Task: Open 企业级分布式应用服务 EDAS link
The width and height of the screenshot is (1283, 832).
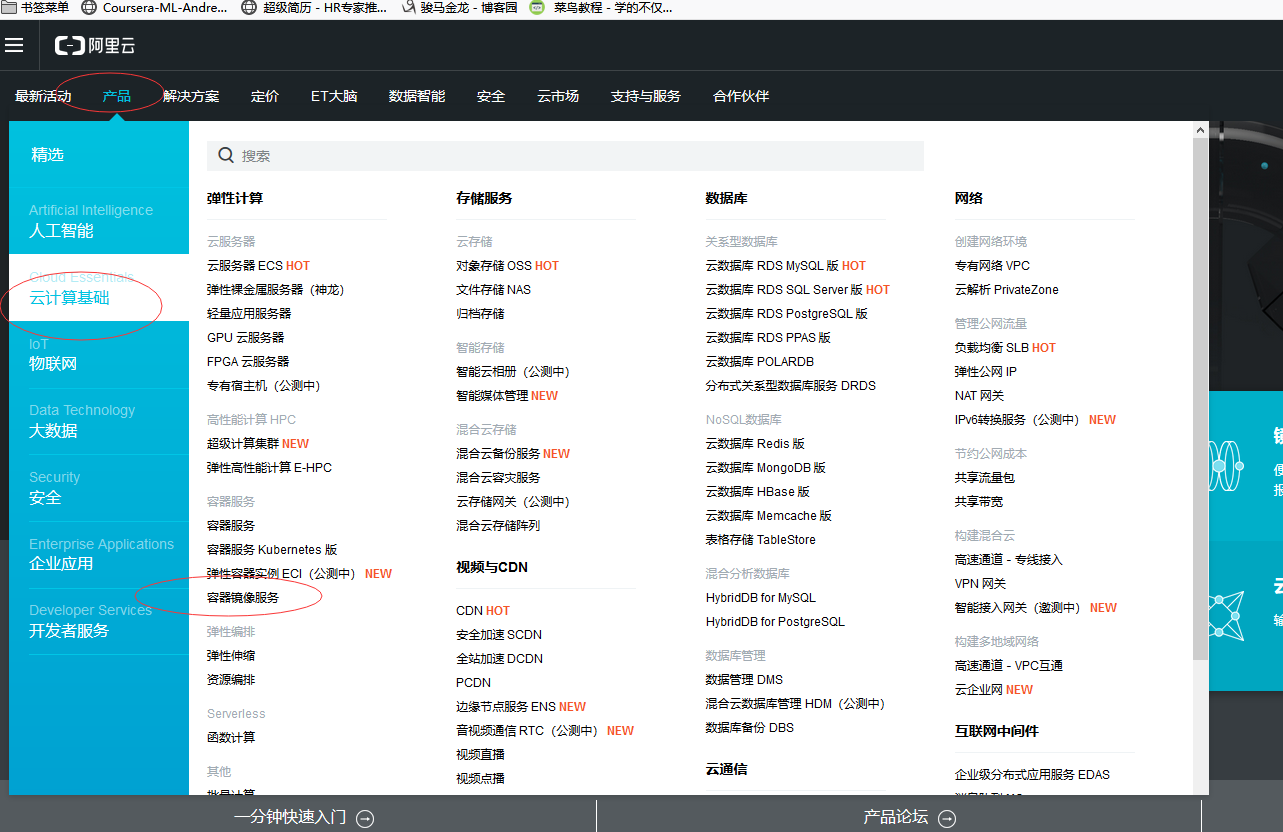Action: pos(1032,774)
